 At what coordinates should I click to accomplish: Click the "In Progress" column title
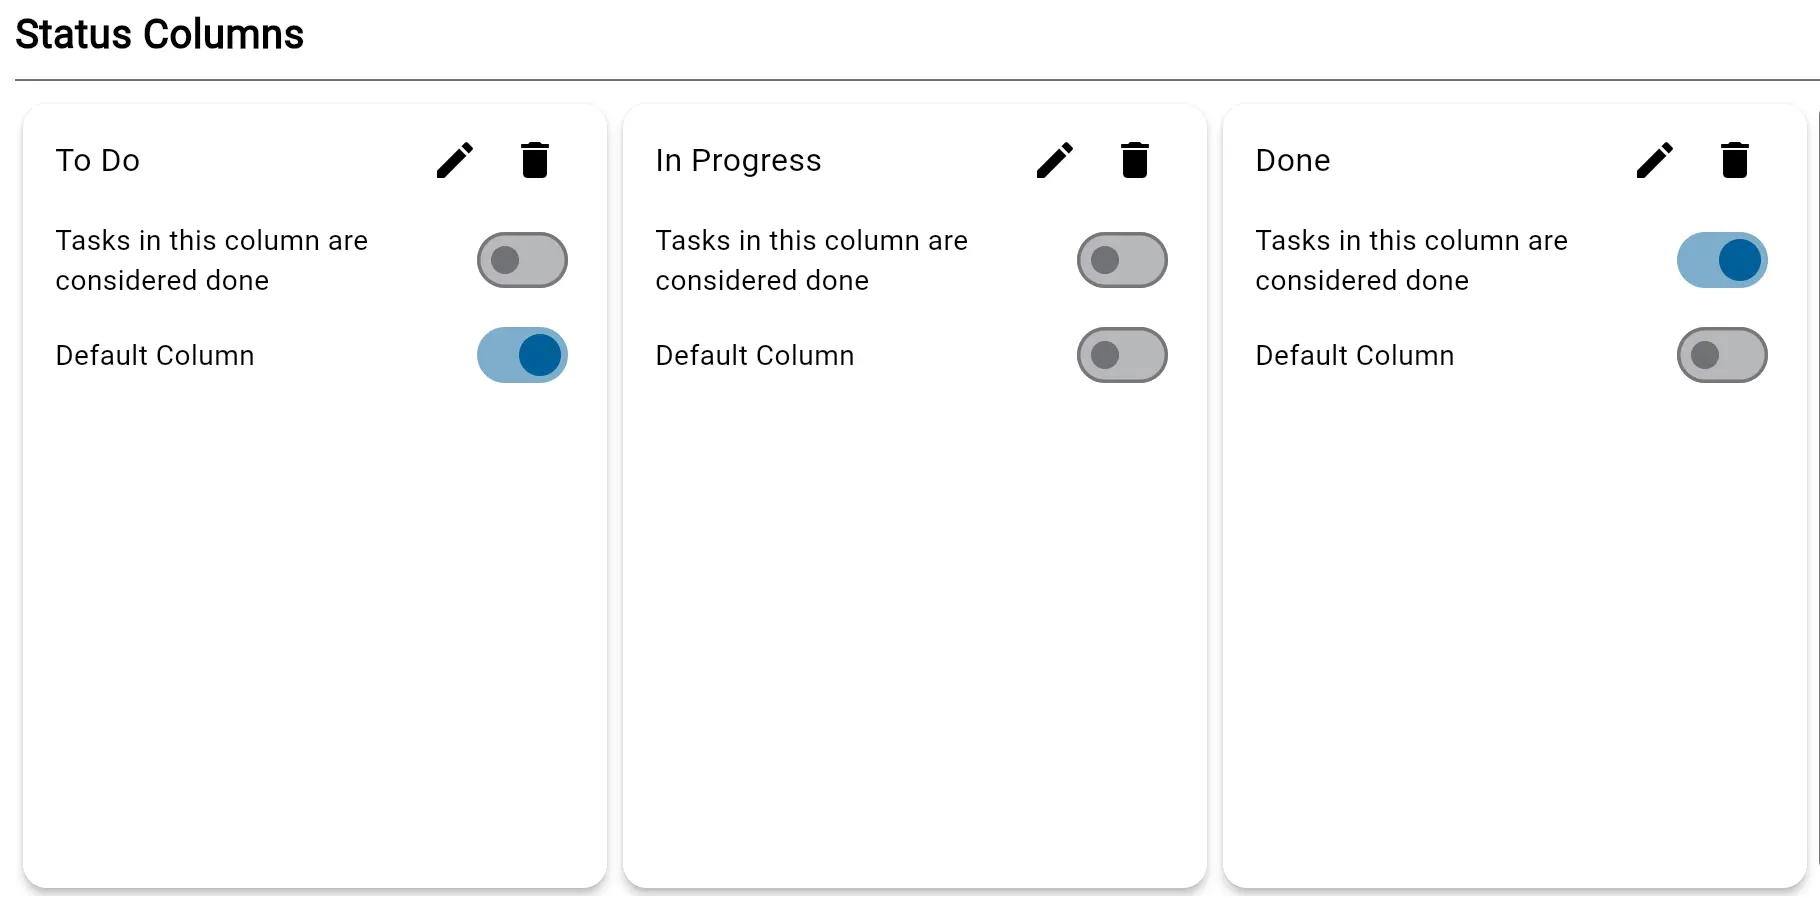coord(738,160)
